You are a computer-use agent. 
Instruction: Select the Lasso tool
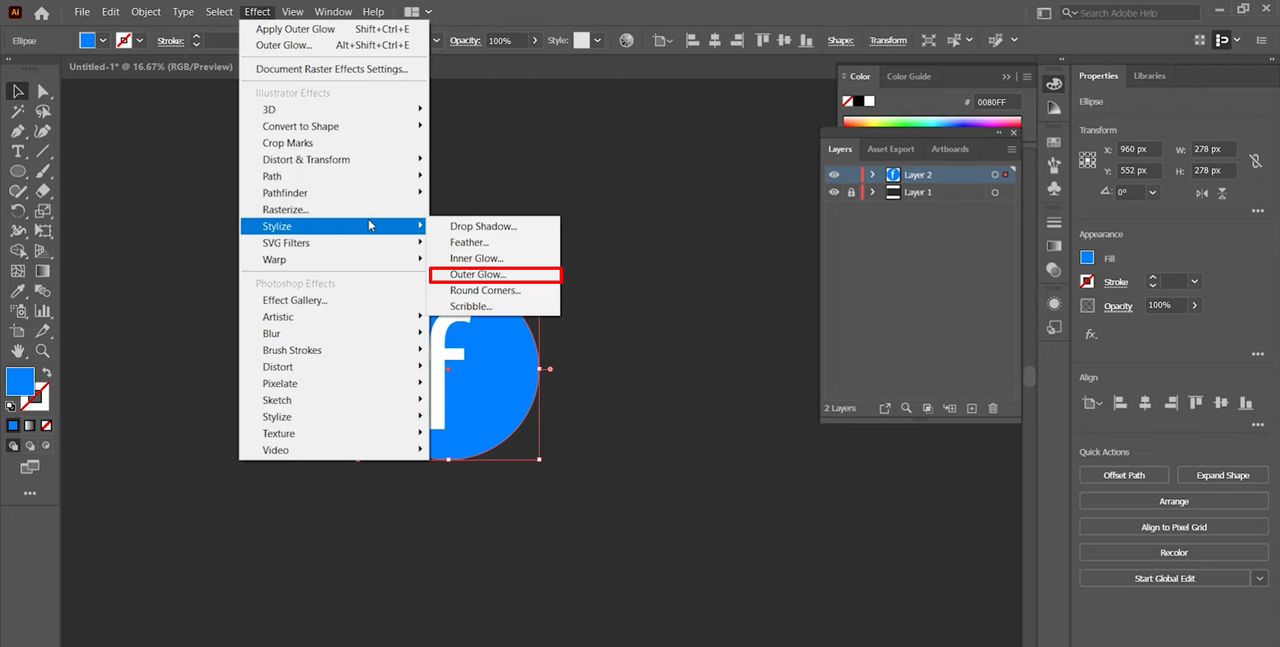[43, 111]
